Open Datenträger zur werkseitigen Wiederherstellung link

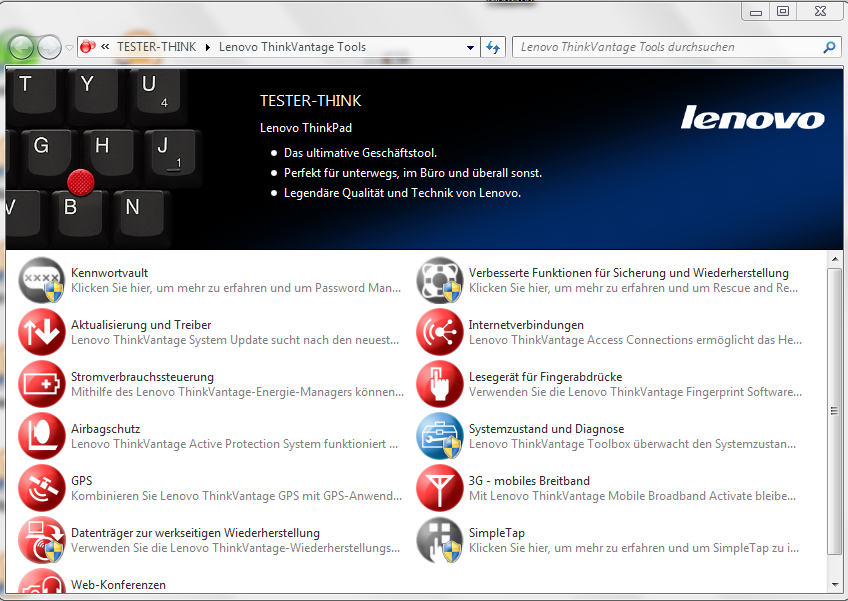click(195, 533)
